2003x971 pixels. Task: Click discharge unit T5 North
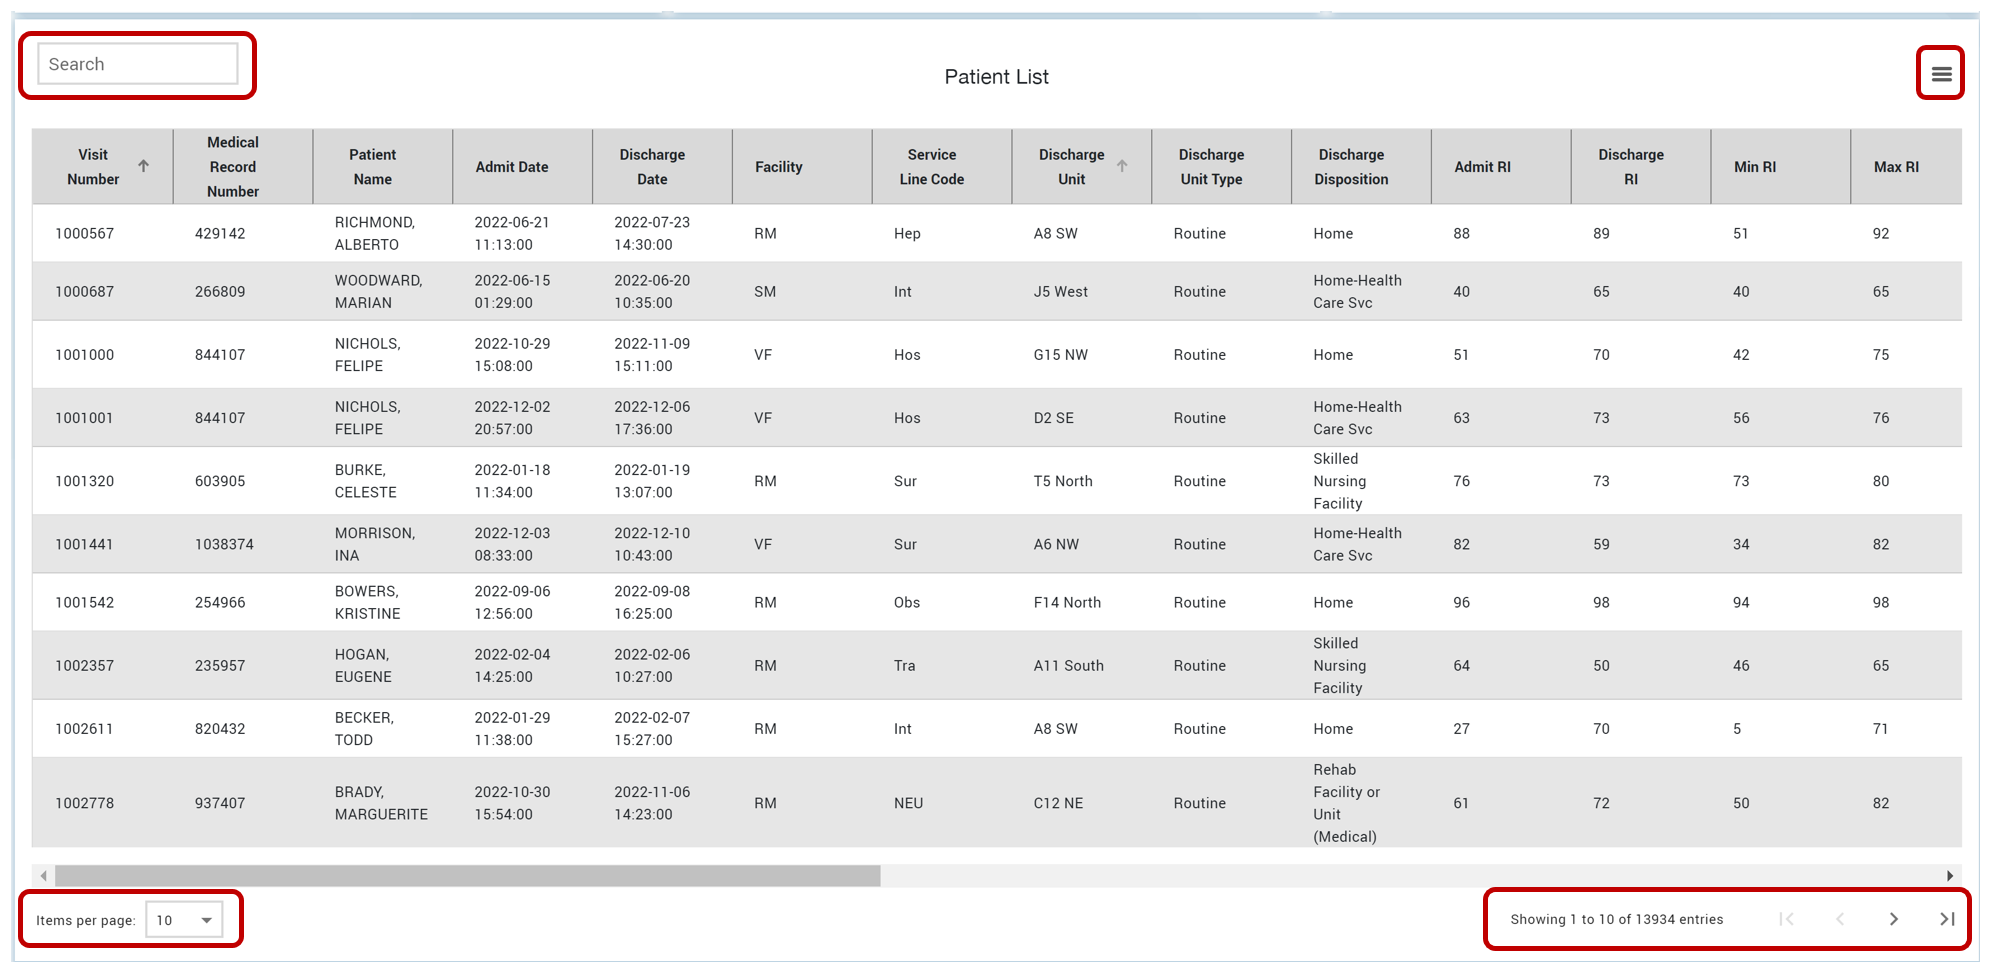(1063, 481)
